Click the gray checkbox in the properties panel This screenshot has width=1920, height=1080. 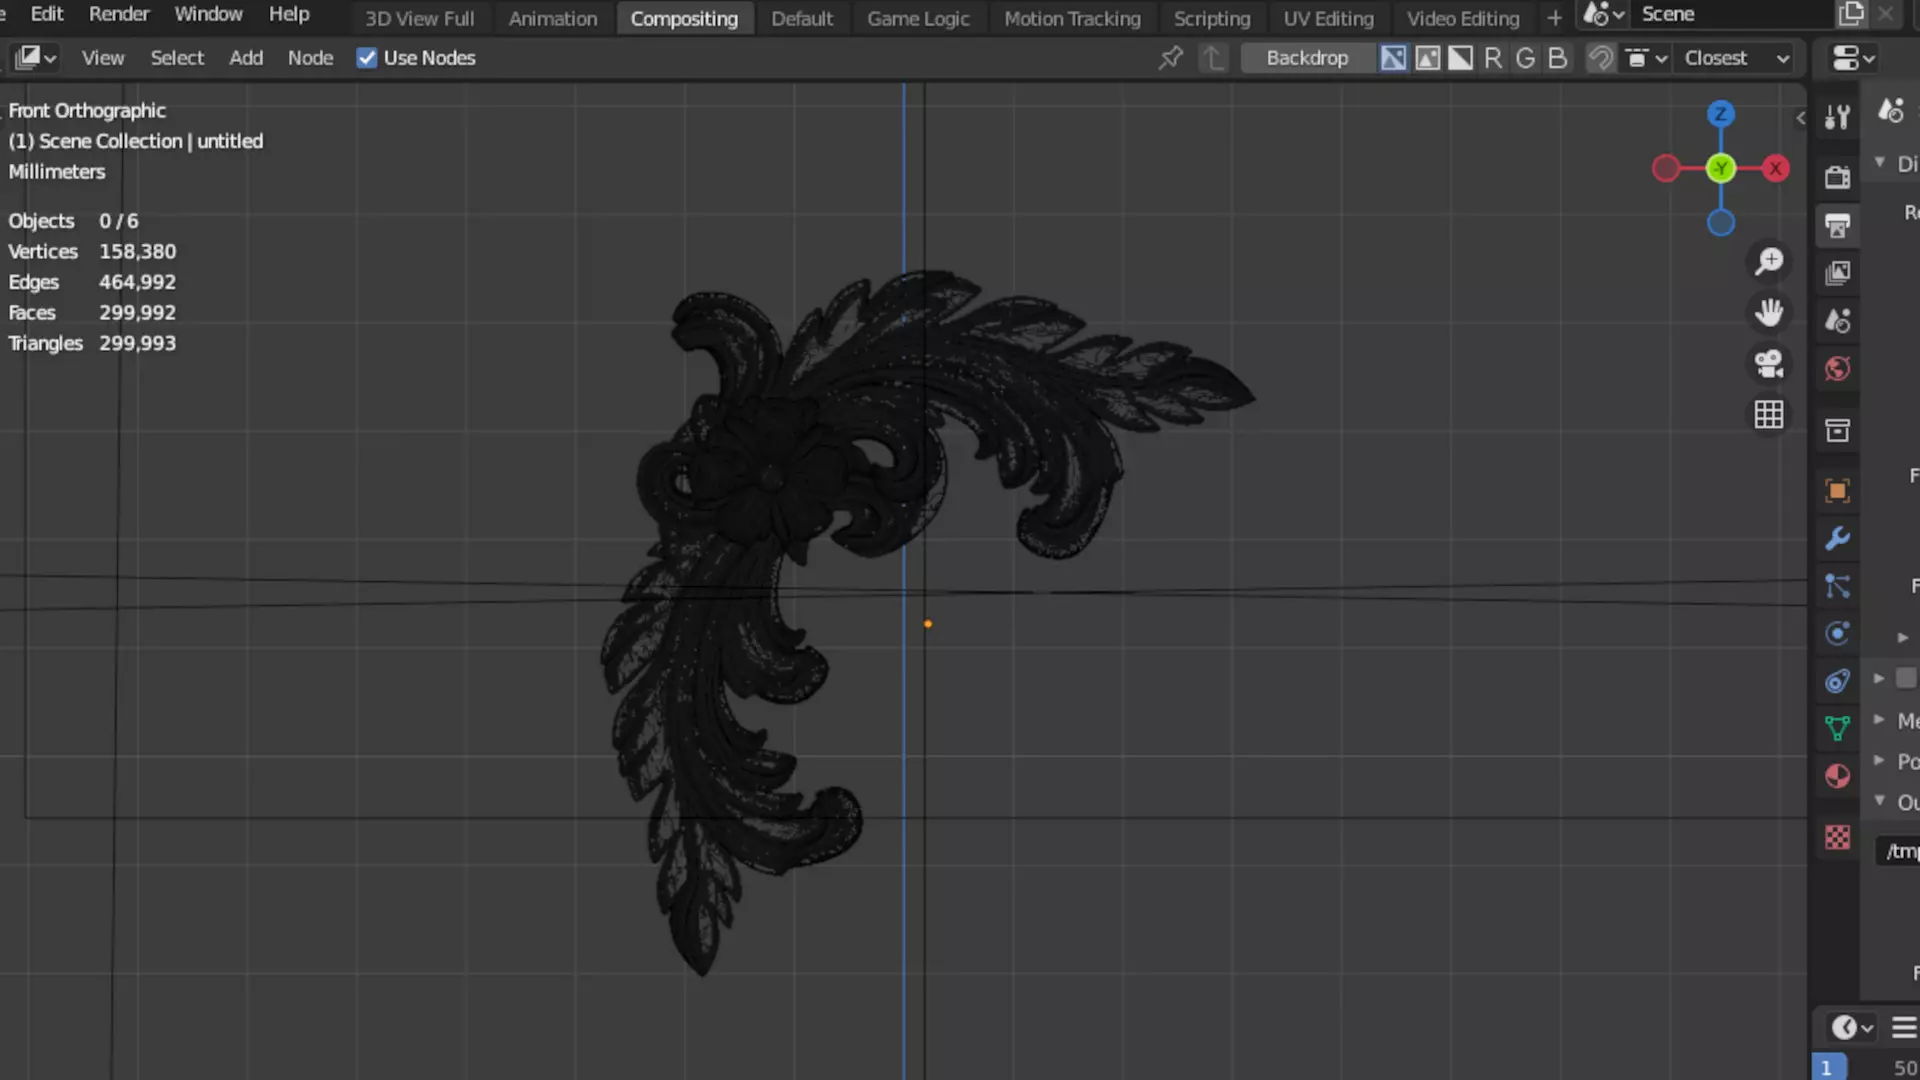pyautogui.click(x=1906, y=678)
